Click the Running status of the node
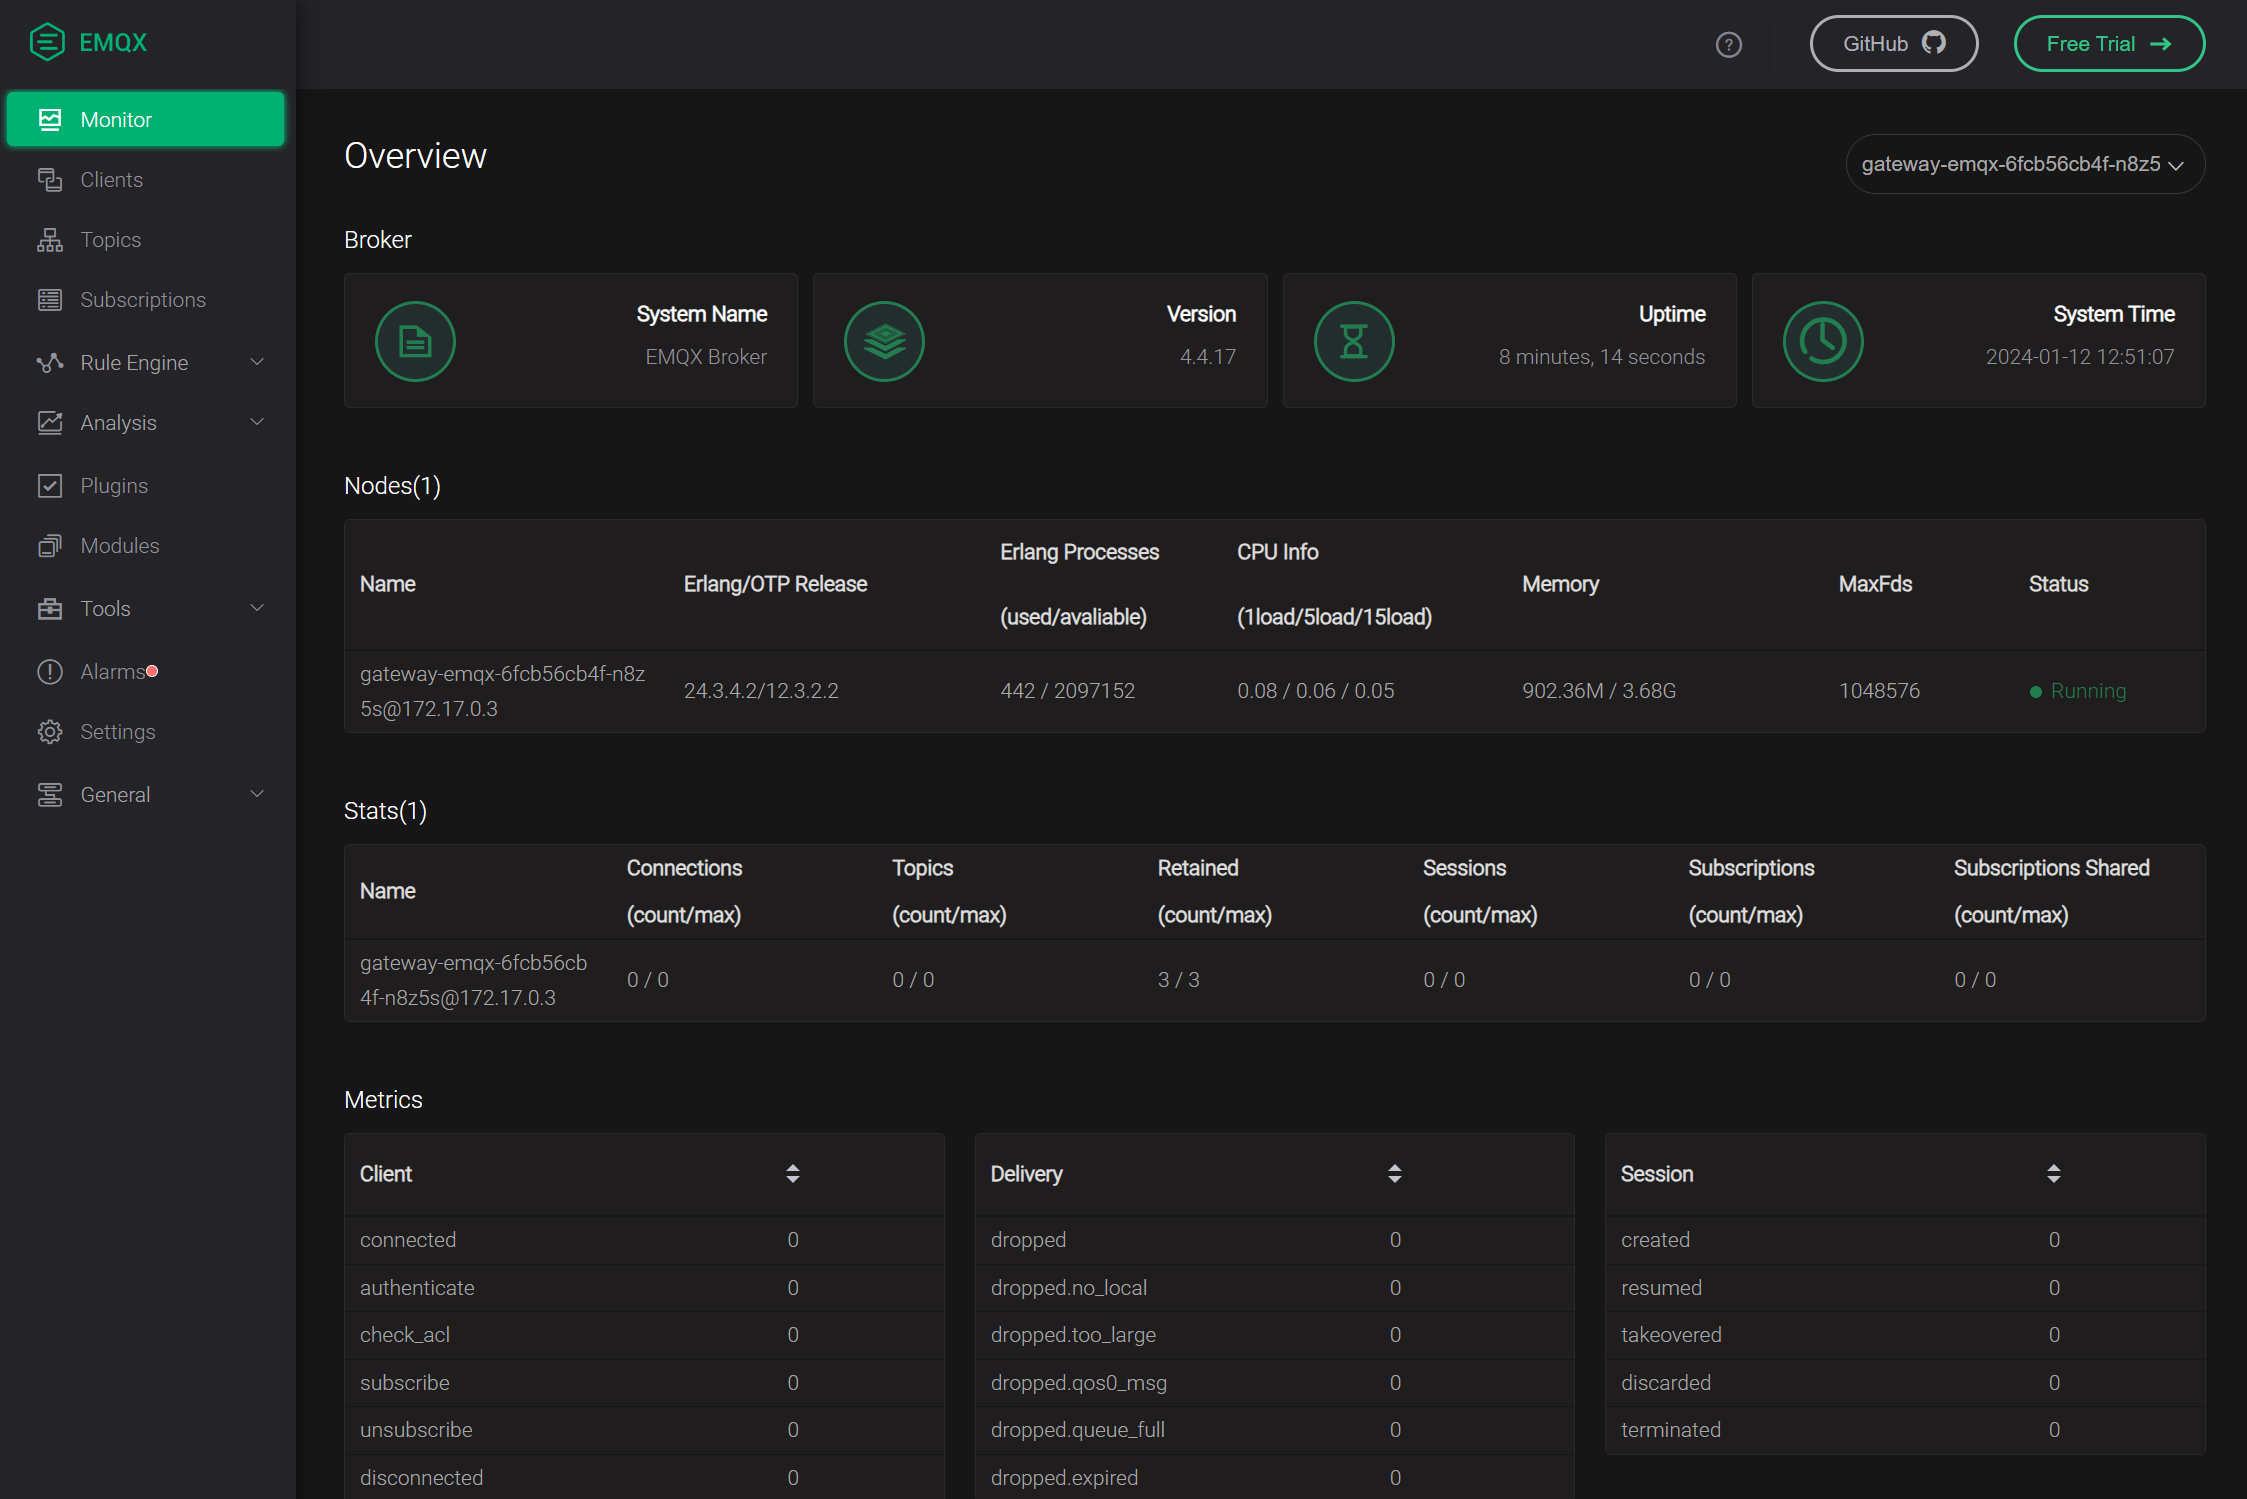 point(2078,691)
